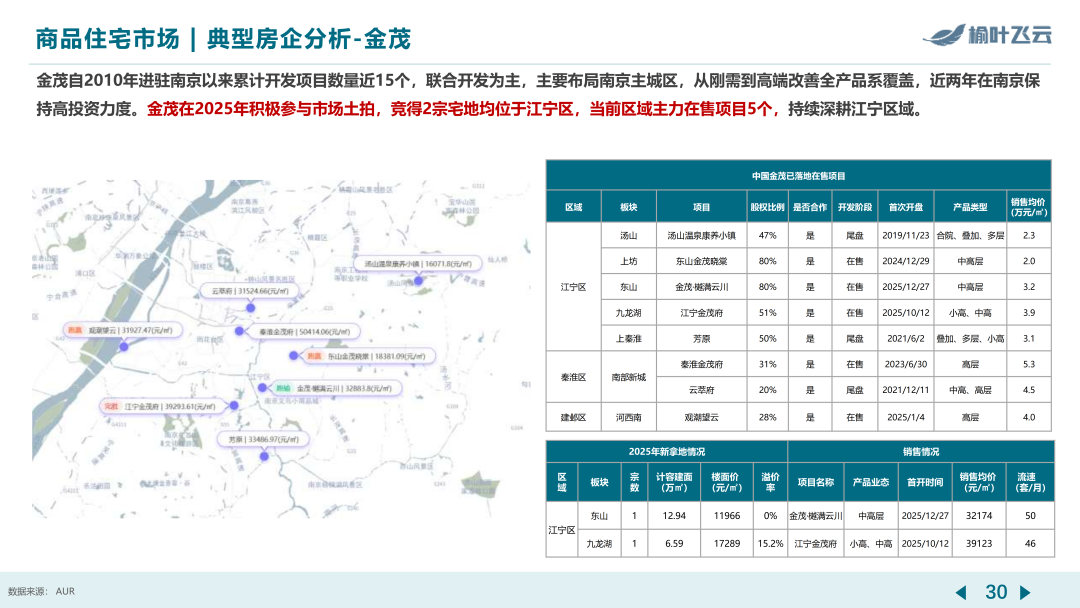Click the 47% equity cell
The image size is (1080, 608).
(x=767, y=235)
